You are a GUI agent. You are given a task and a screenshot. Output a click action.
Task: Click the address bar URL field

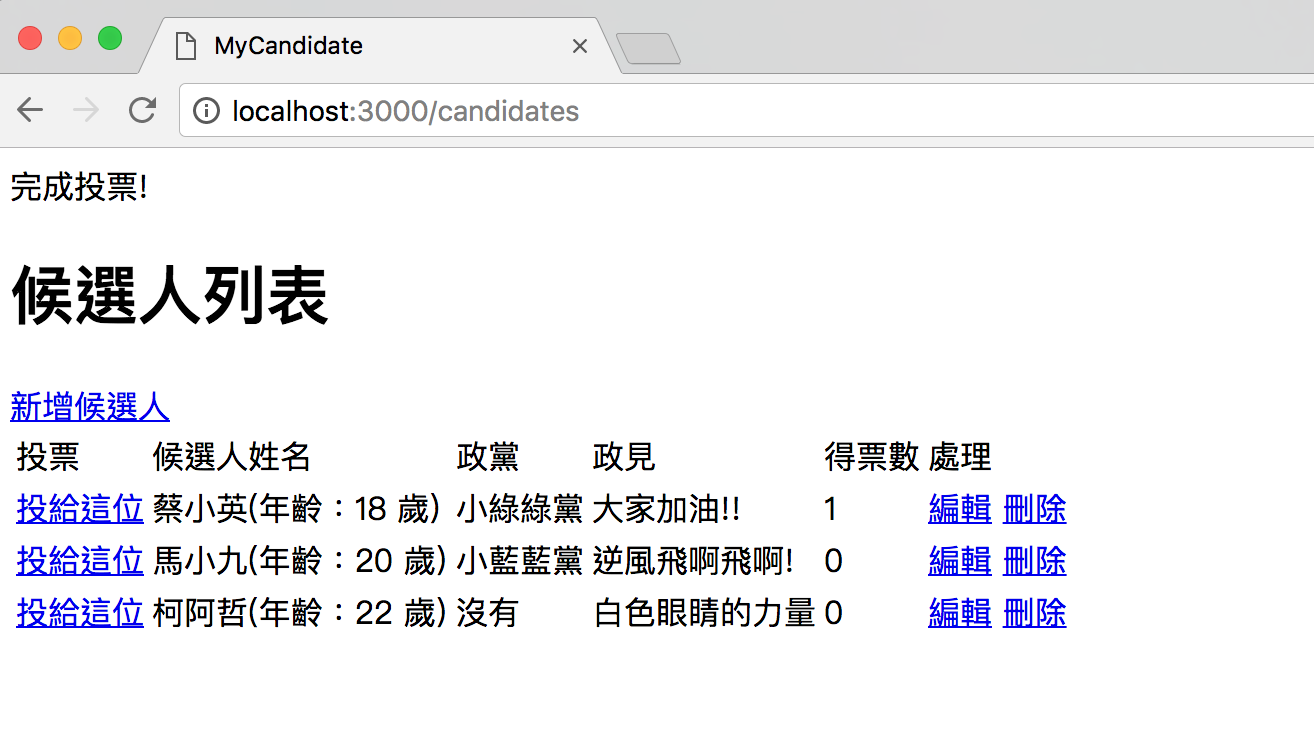coord(700,110)
